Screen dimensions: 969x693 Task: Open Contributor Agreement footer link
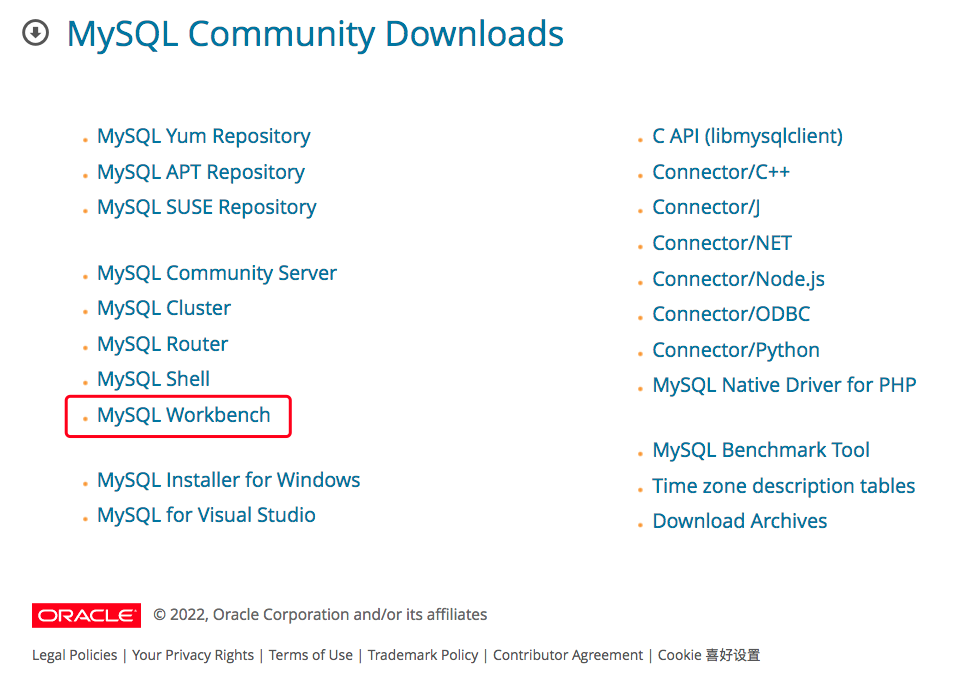point(568,655)
